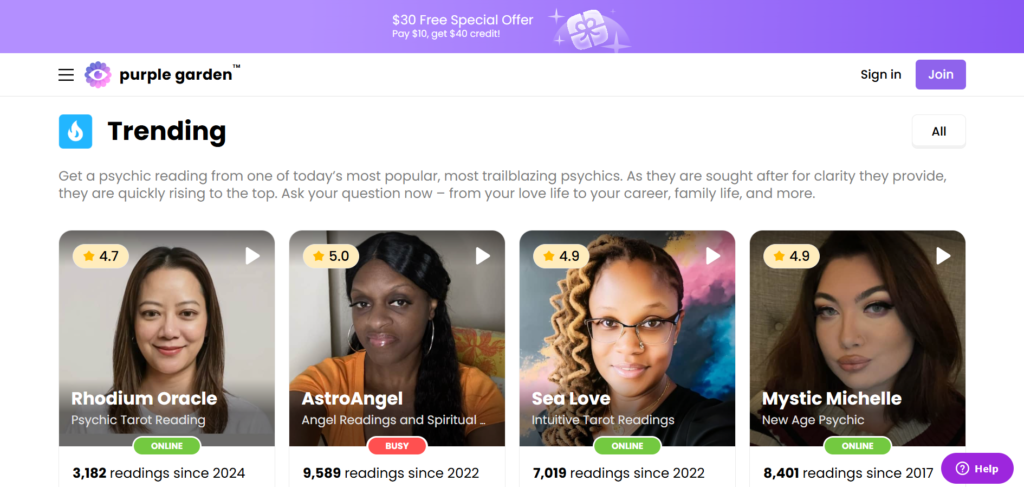
Task: Open the Help chat widget
Action: click(x=977, y=468)
